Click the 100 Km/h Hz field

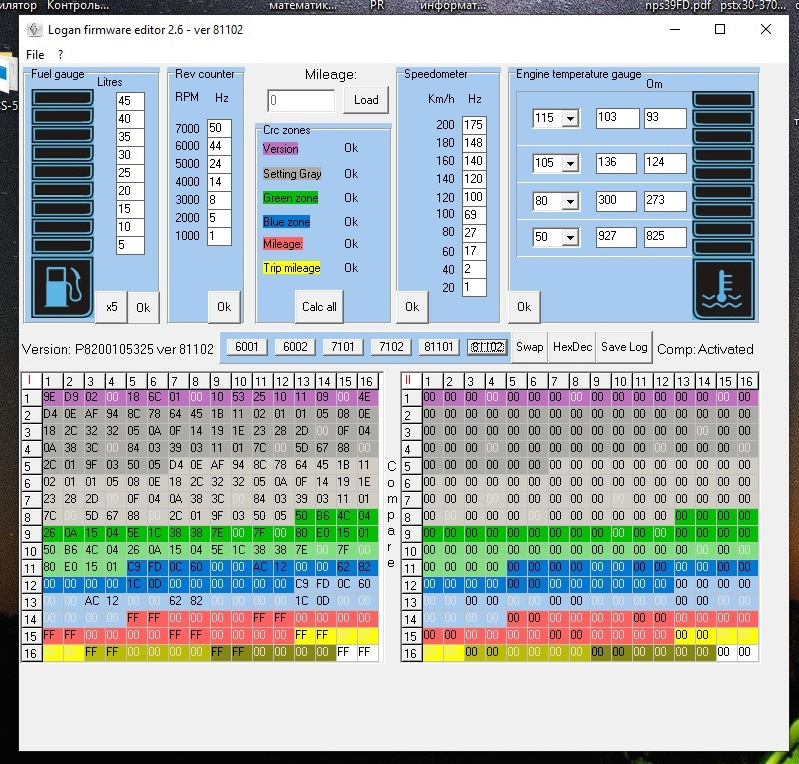pos(474,215)
